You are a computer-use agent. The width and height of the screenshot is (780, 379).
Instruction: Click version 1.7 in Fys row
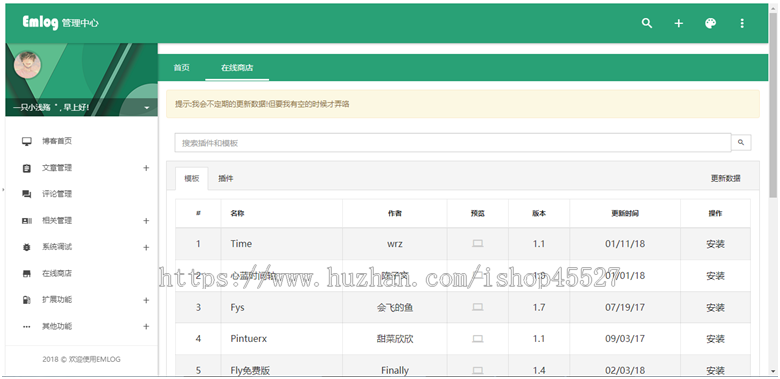[x=539, y=307]
